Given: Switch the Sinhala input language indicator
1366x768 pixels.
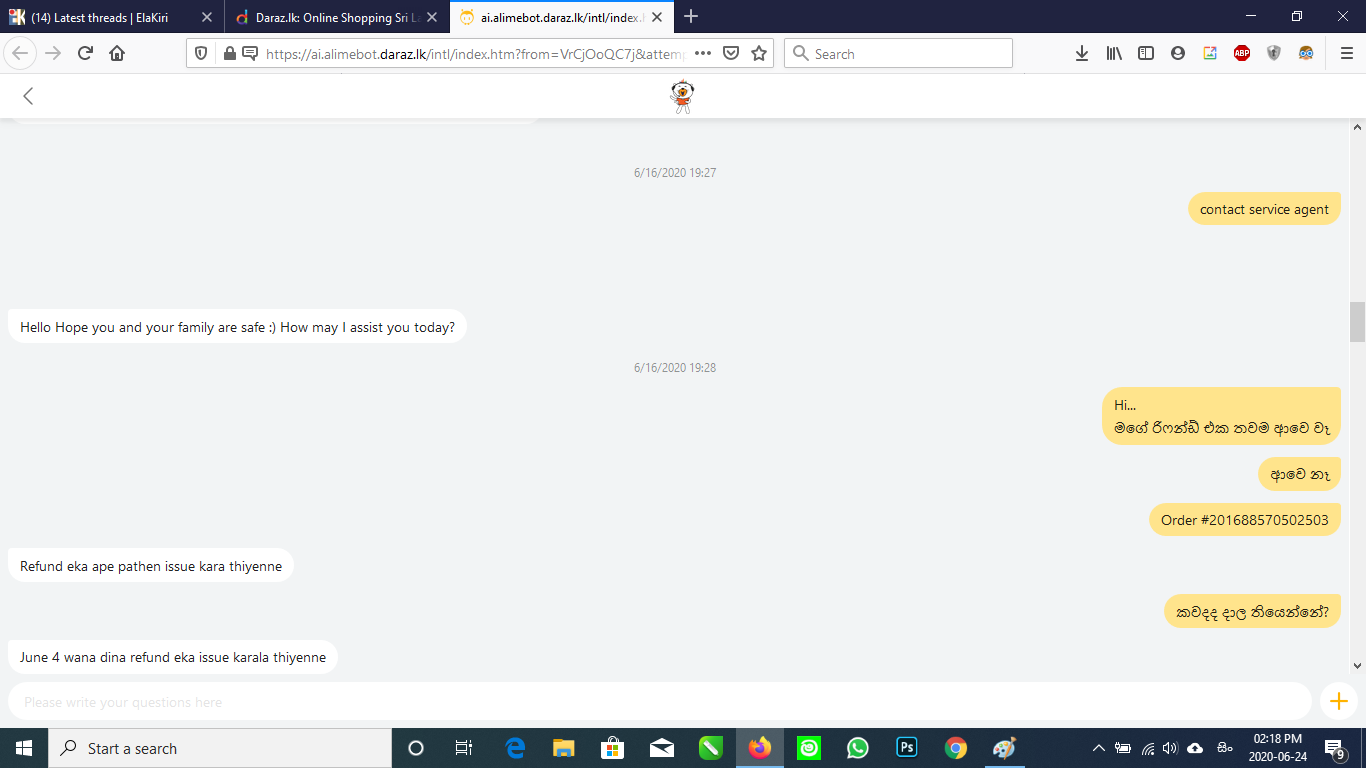Looking at the screenshot, I should point(1225,748).
